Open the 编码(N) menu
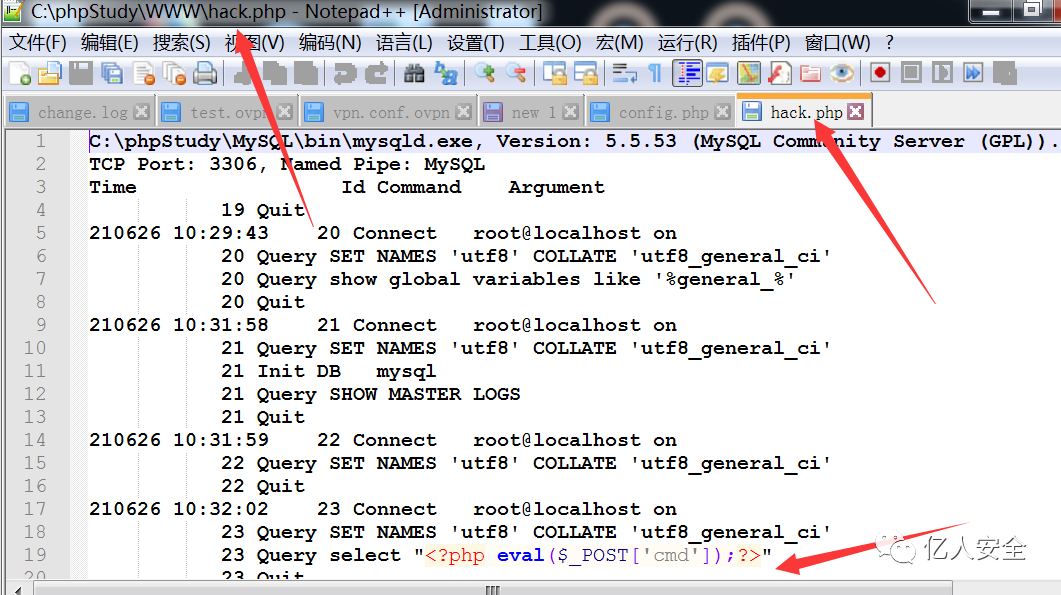Viewport: 1061px width, 595px height. tap(330, 43)
